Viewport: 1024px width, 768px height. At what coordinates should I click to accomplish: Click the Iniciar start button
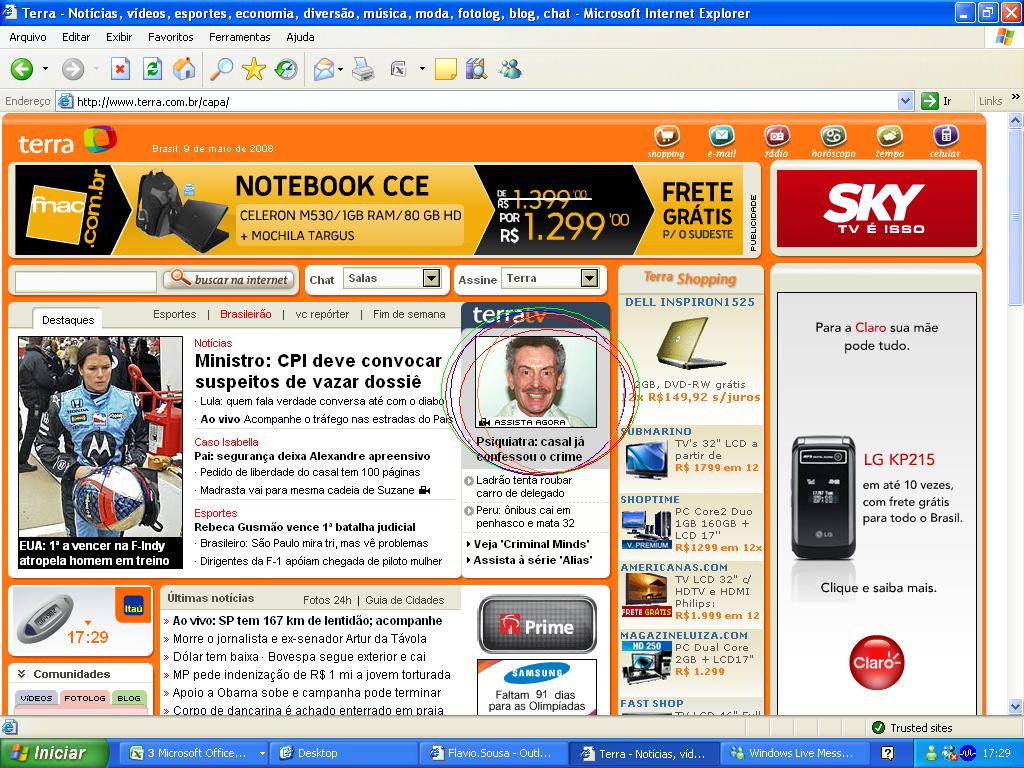tap(54, 753)
